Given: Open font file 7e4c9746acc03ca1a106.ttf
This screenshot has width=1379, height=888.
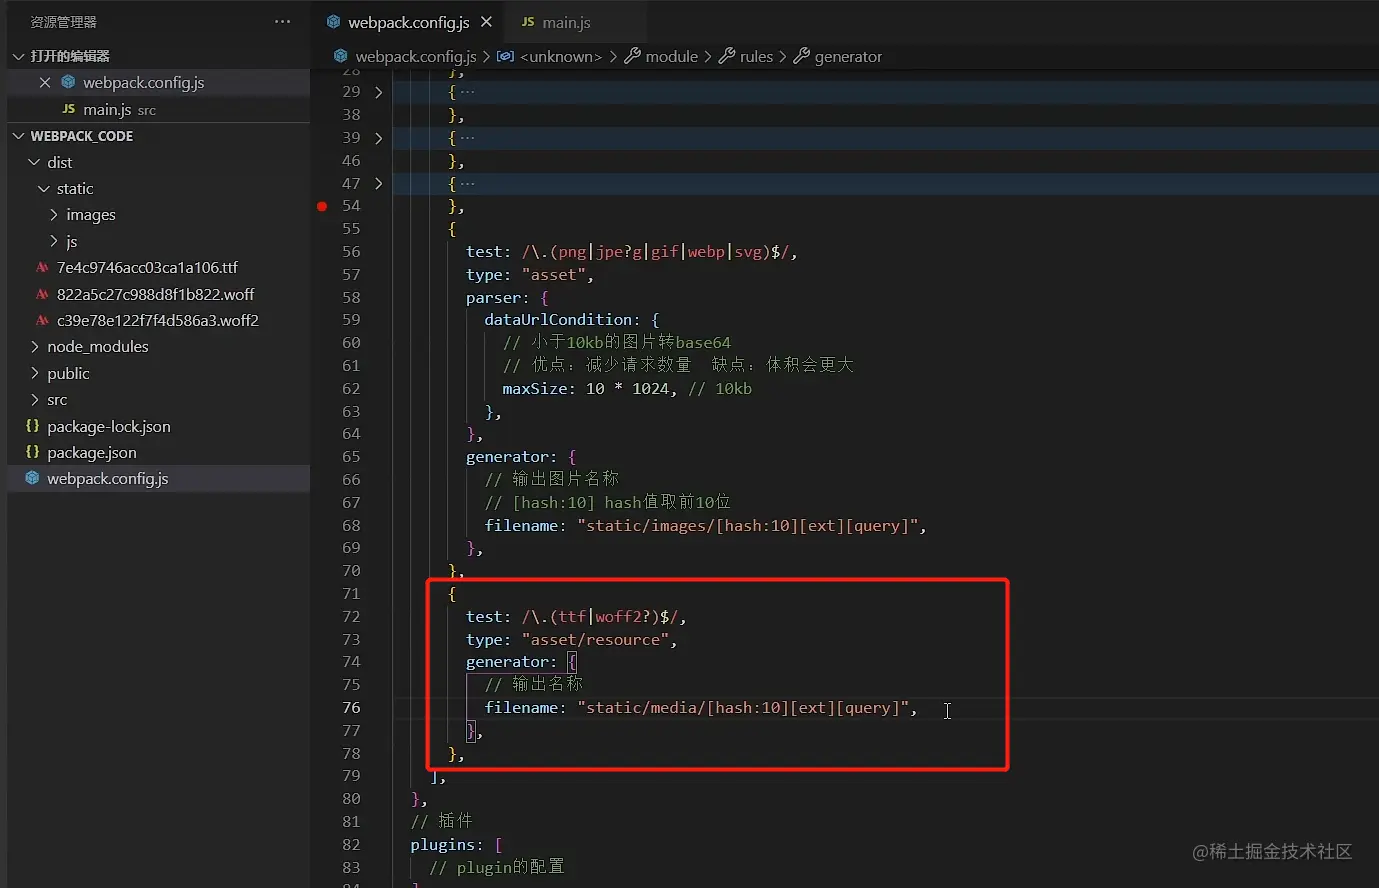Looking at the screenshot, I should pyautogui.click(x=147, y=267).
